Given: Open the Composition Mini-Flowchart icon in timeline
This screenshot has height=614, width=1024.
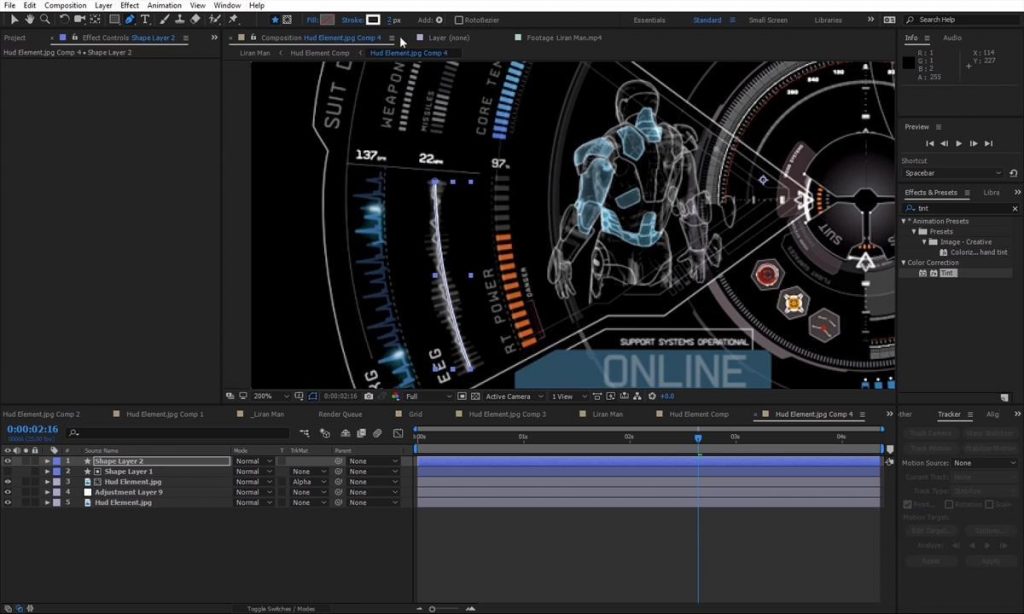Looking at the screenshot, I should (x=304, y=433).
